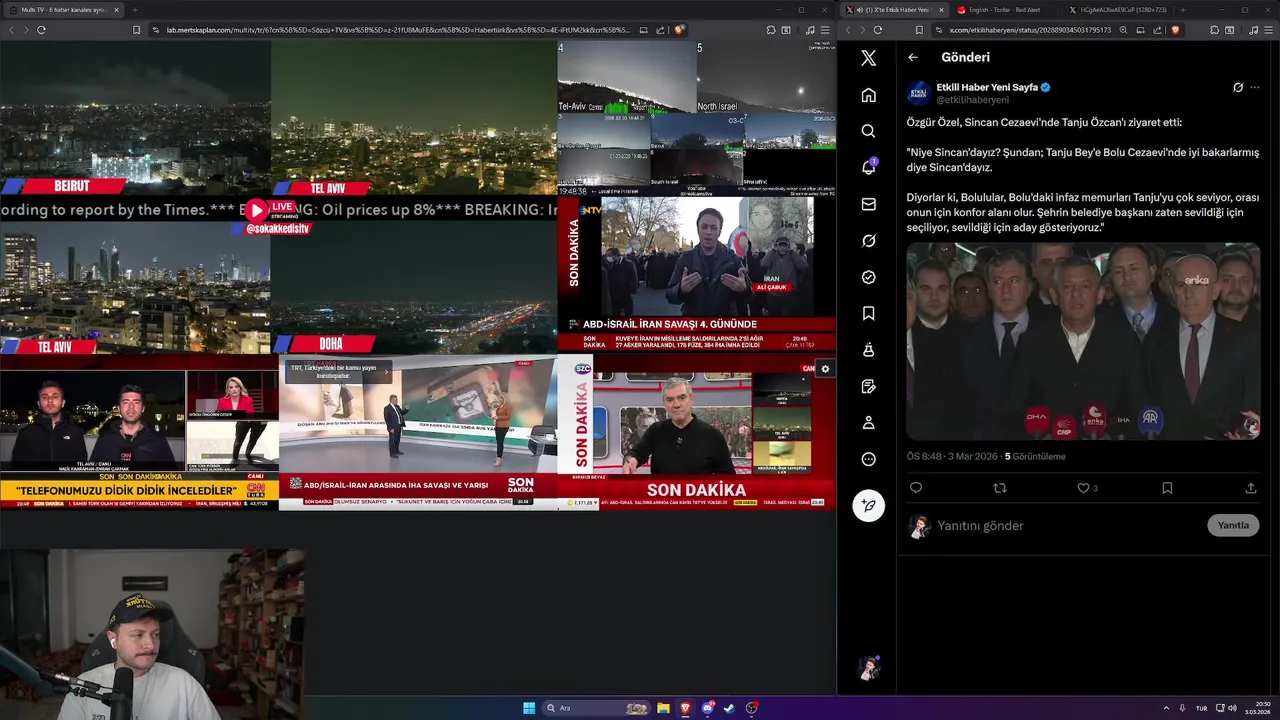Open OBS Studio from taskbar
The height and width of the screenshot is (720, 1280).
click(751, 708)
